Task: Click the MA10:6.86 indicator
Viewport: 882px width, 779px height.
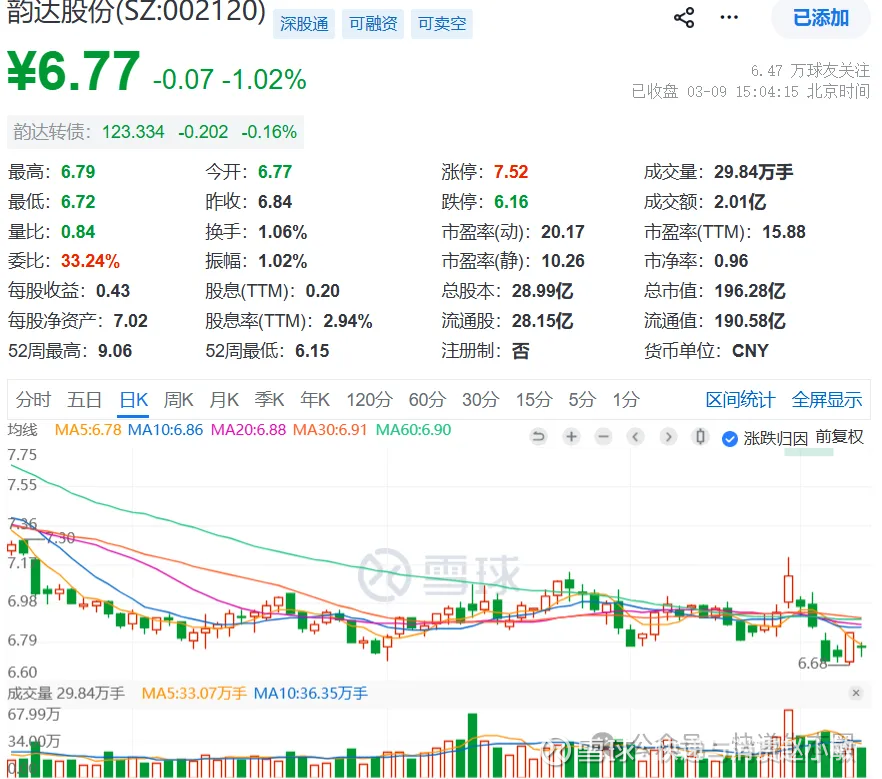Action: point(165,430)
